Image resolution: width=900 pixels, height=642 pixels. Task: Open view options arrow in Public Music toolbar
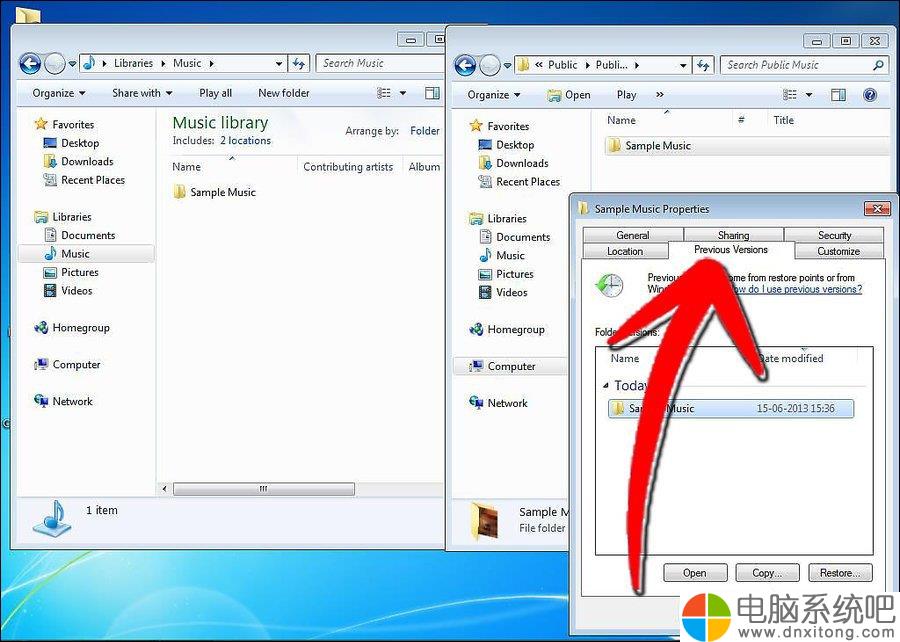pos(809,95)
